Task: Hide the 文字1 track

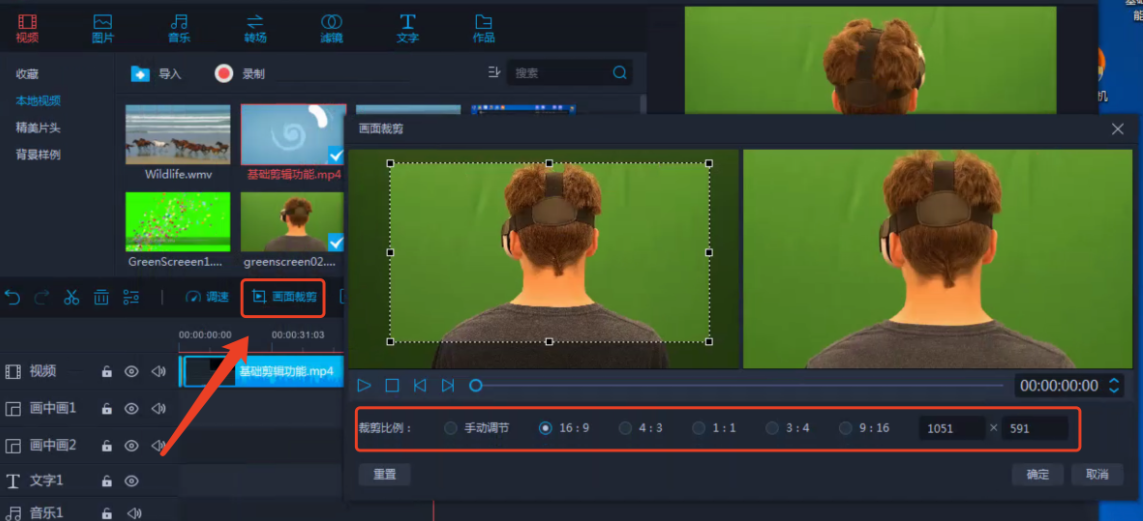Action: (131, 481)
